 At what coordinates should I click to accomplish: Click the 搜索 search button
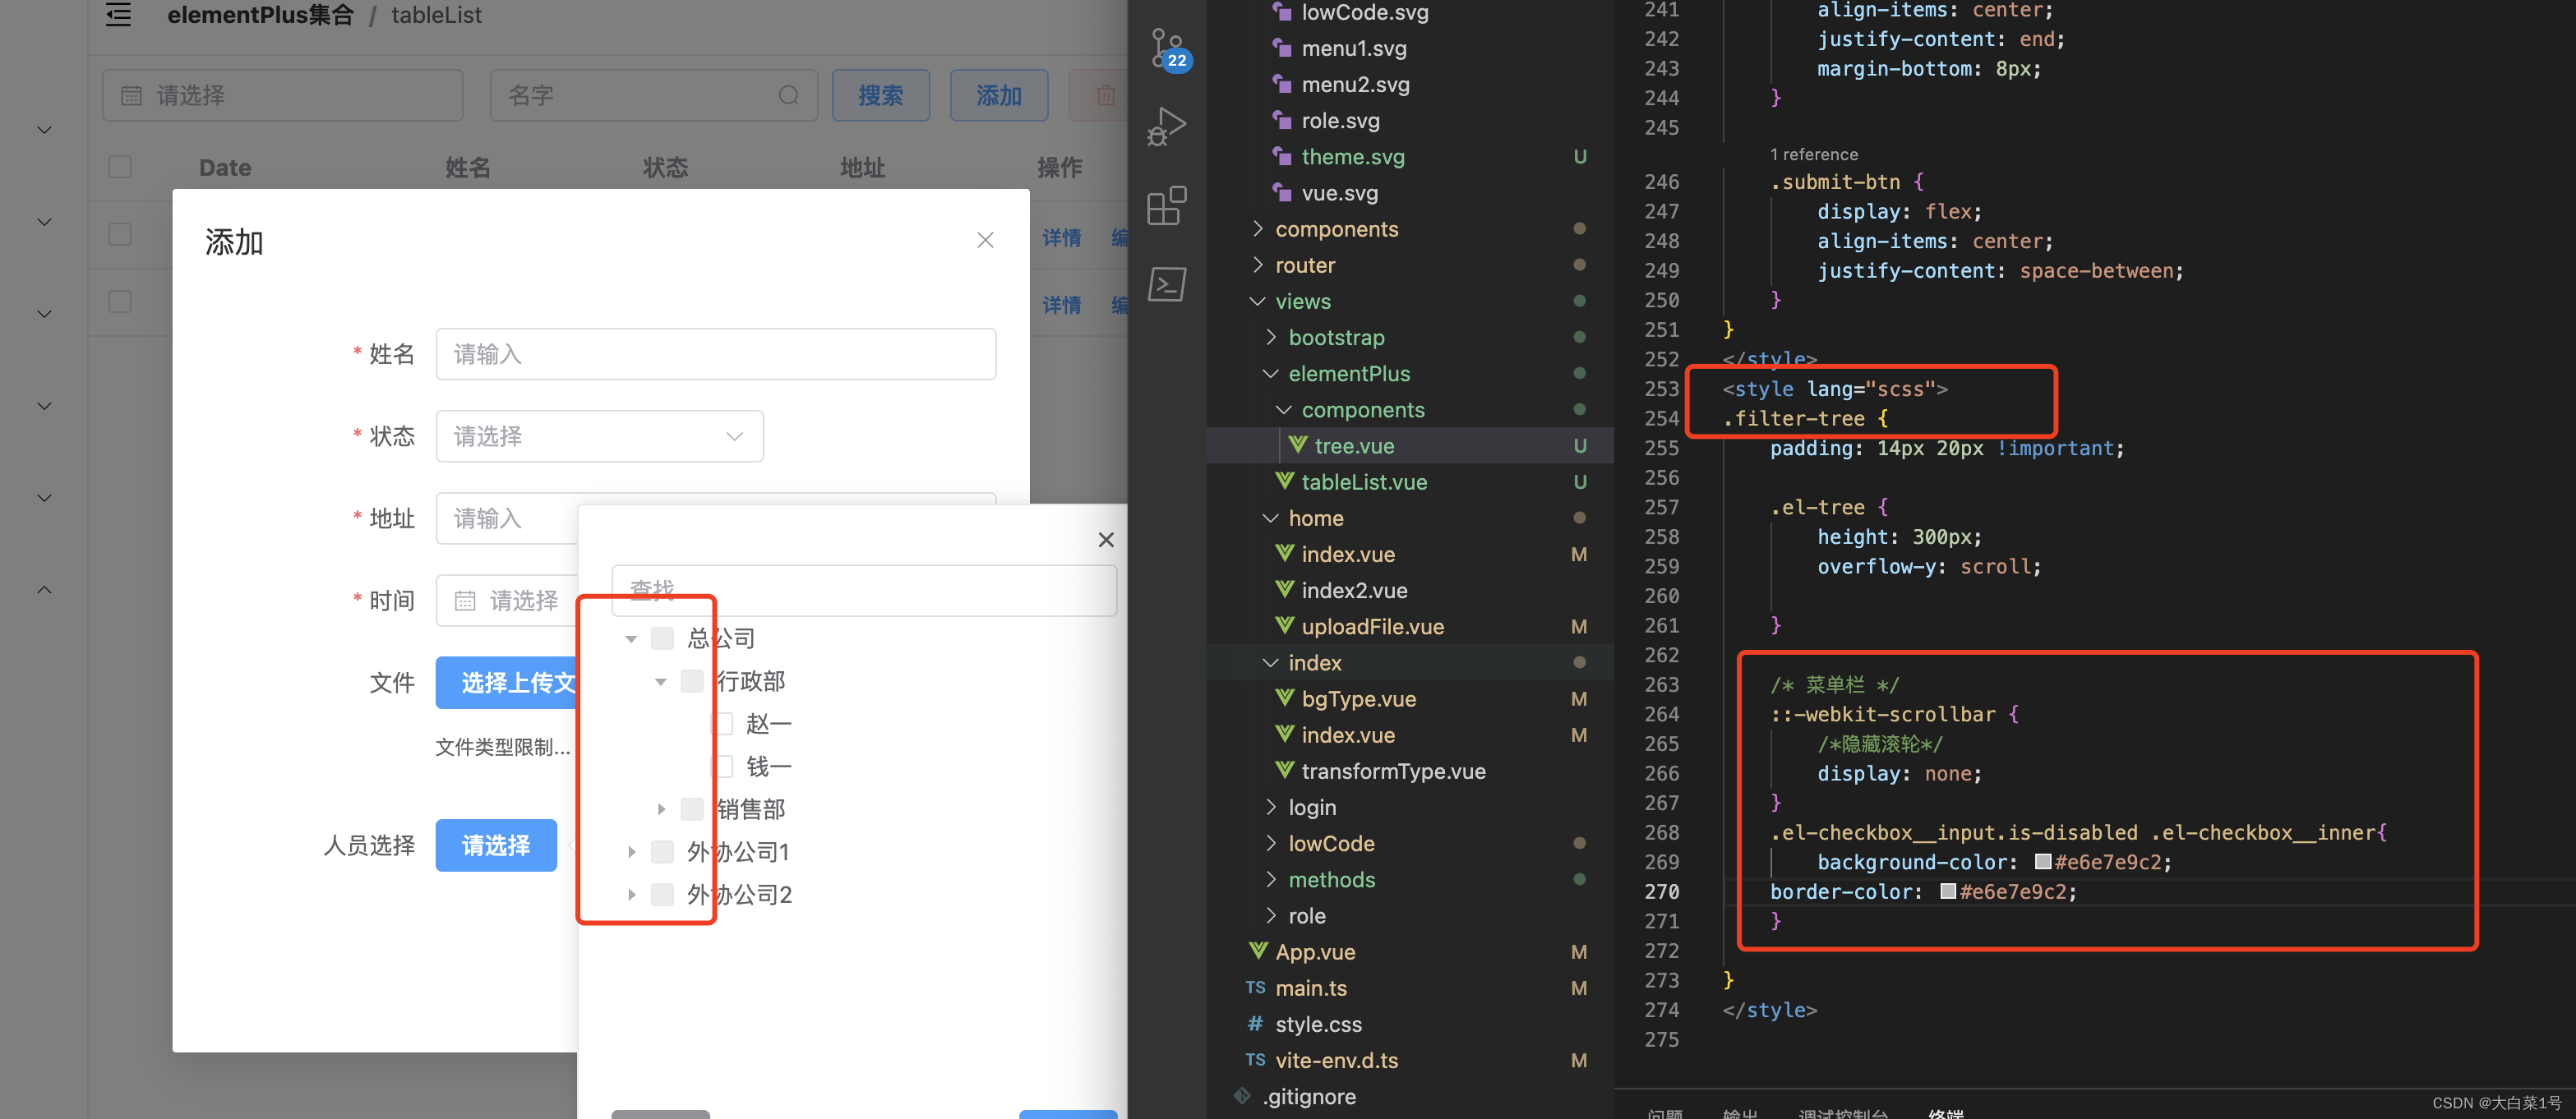pyautogui.click(x=880, y=95)
